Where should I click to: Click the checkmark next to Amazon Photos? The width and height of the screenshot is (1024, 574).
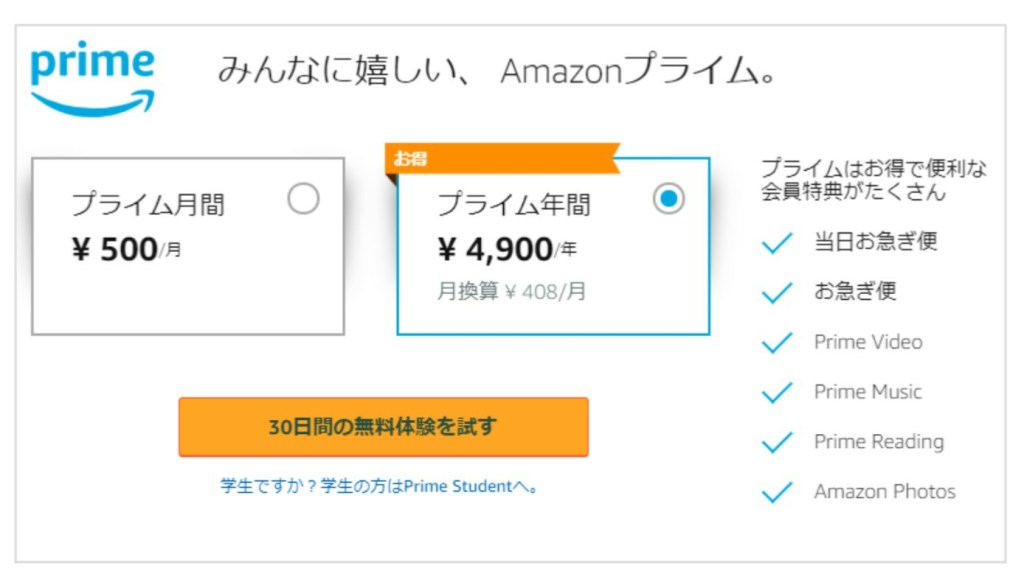pos(777,493)
